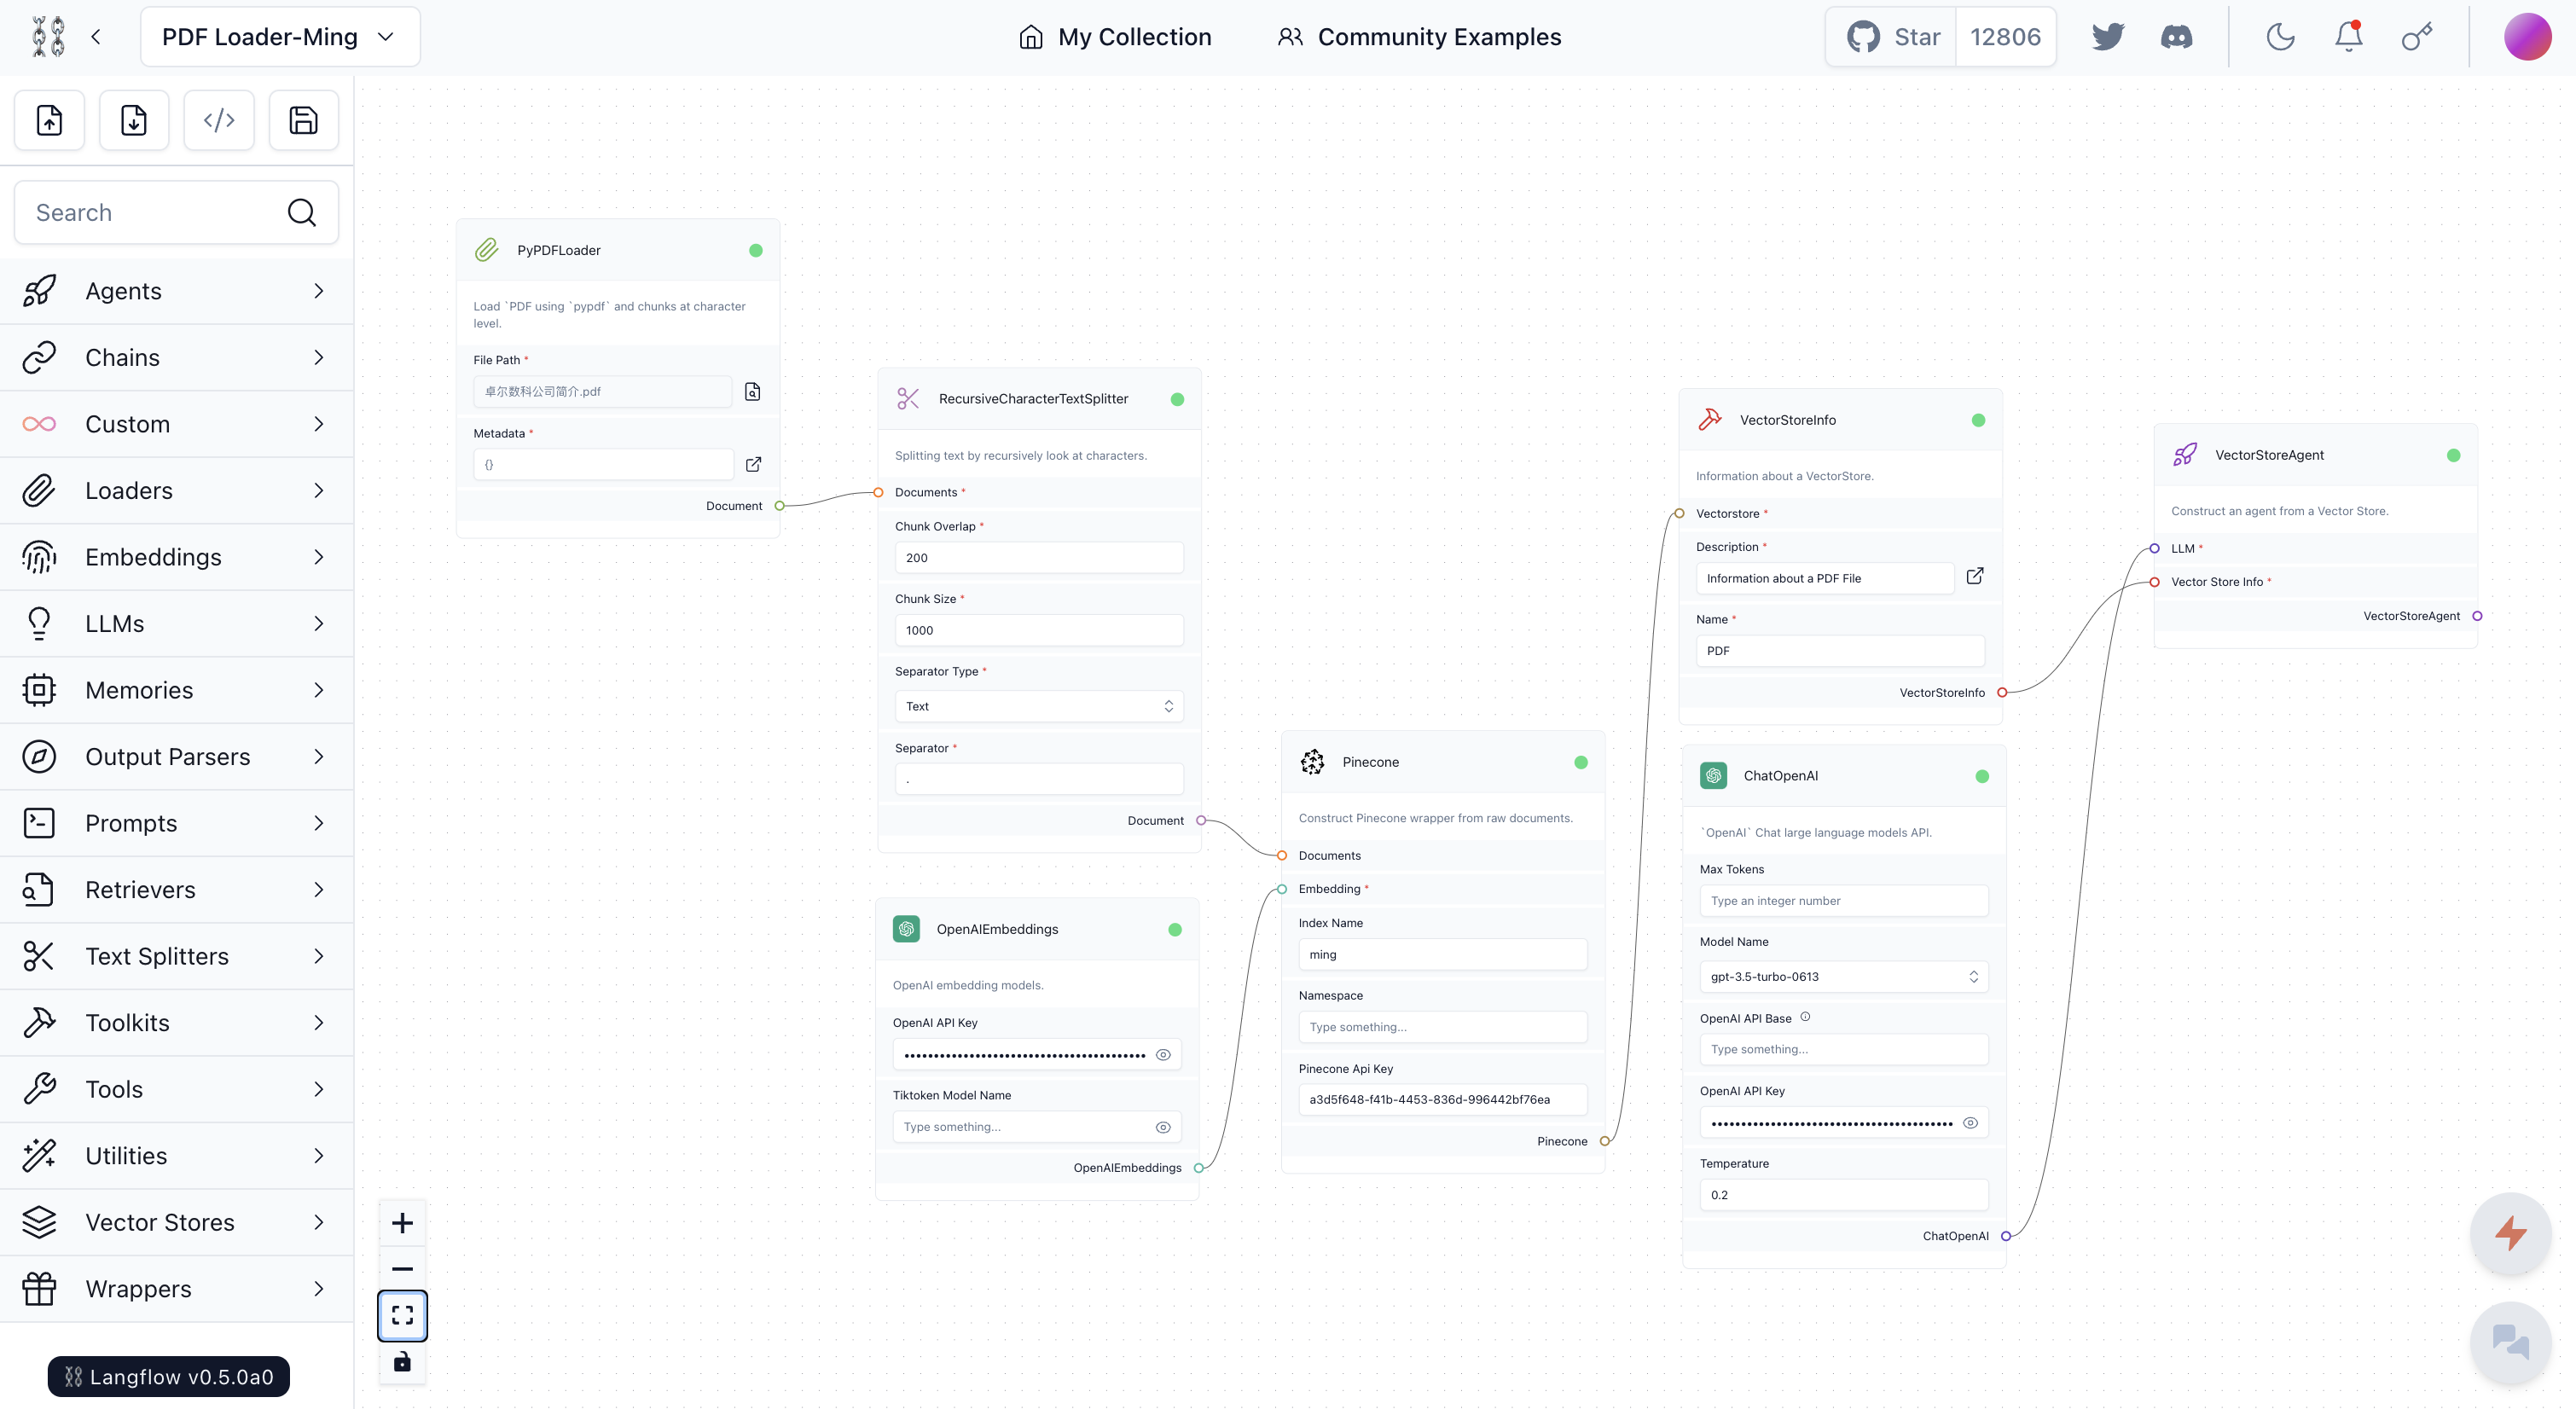Image resolution: width=2576 pixels, height=1409 pixels.
Task: Expand the Loaders category
Action: click(176, 491)
